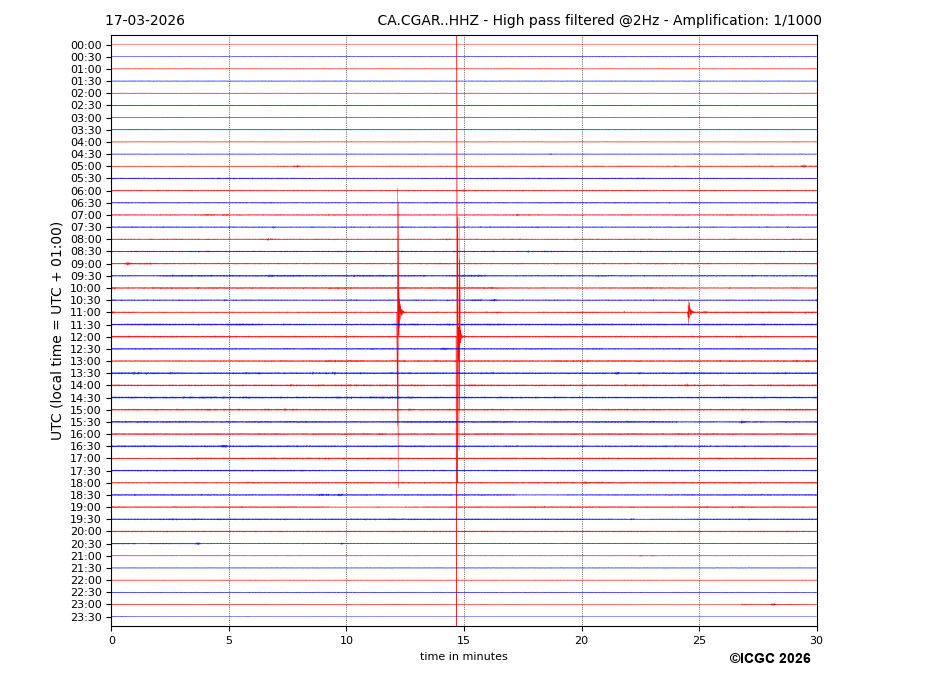927x696 pixels.
Task: Select the 00:00 time label on the y-axis
Action: [86, 45]
